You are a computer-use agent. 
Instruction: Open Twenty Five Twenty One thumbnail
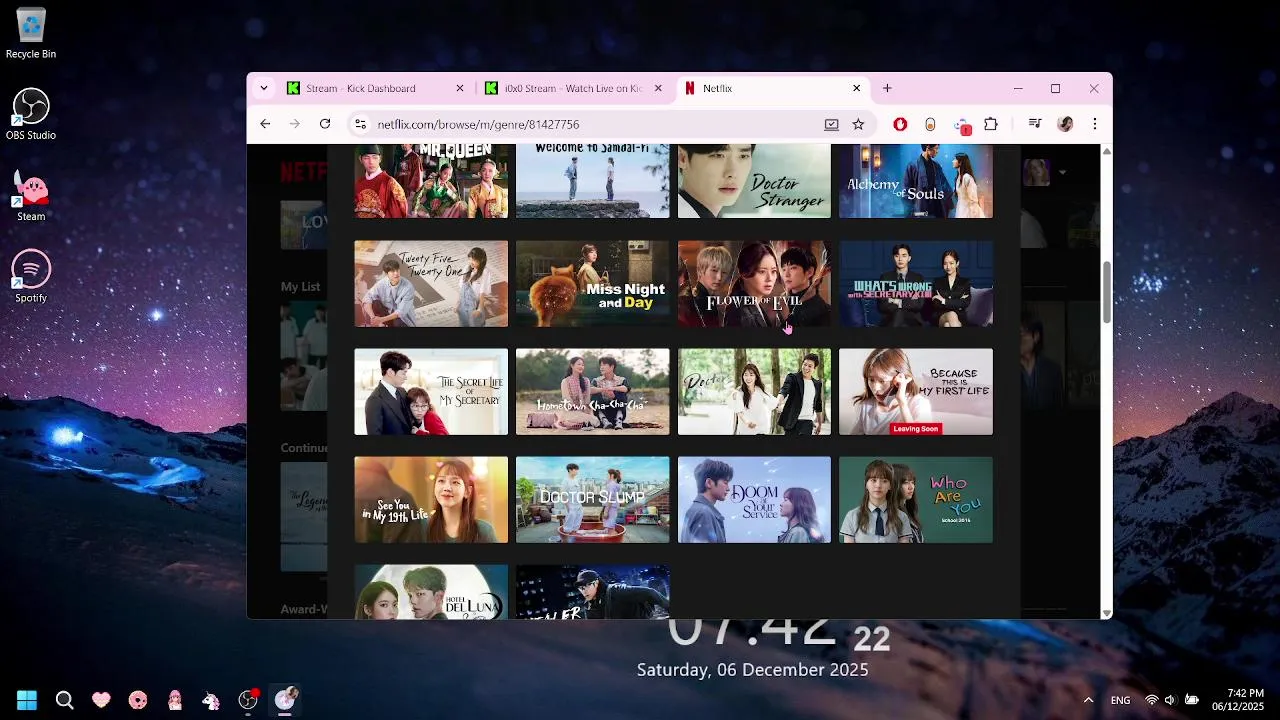click(431, 283)
